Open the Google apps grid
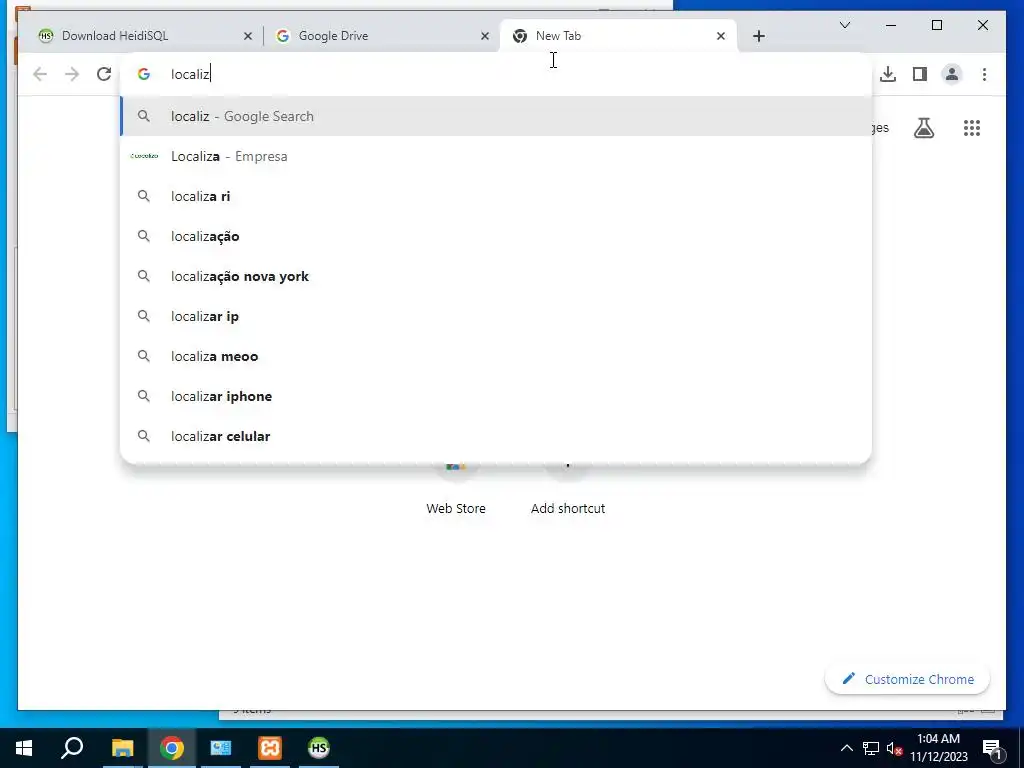This screenshot has height=768, width=1024. [972, 128]
